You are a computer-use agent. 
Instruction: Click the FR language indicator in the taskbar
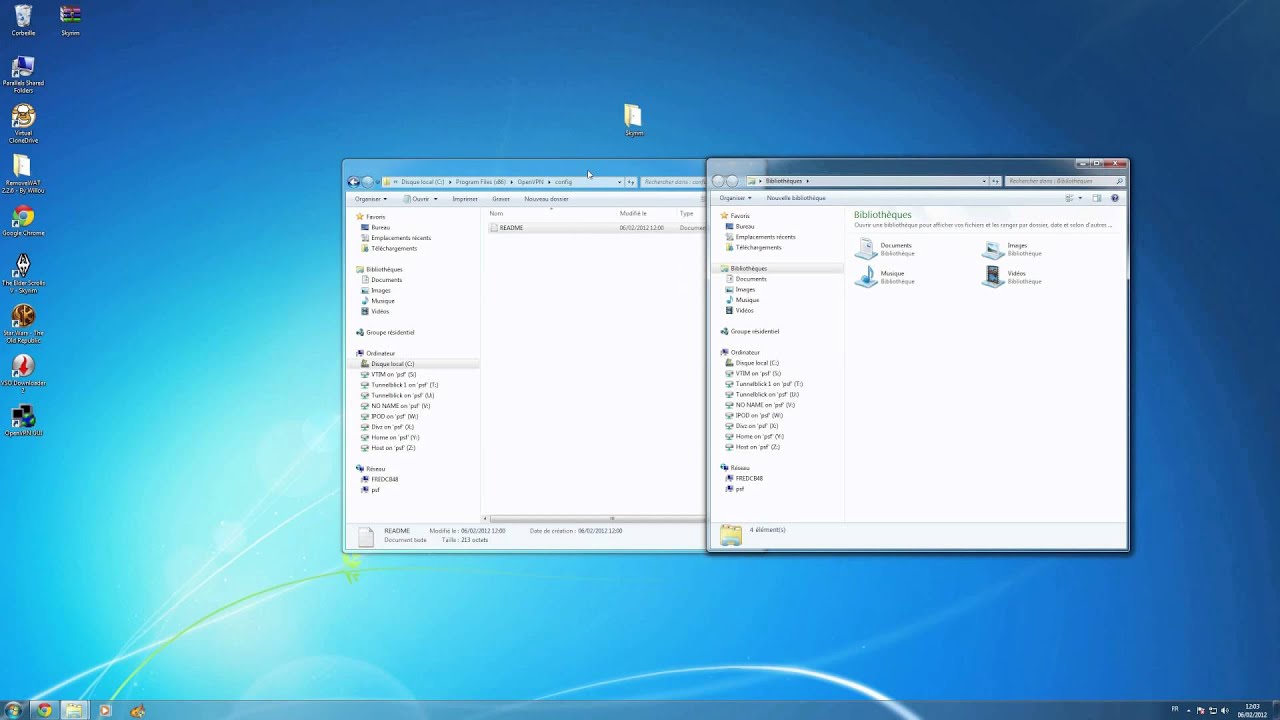tap(1175, 709)
